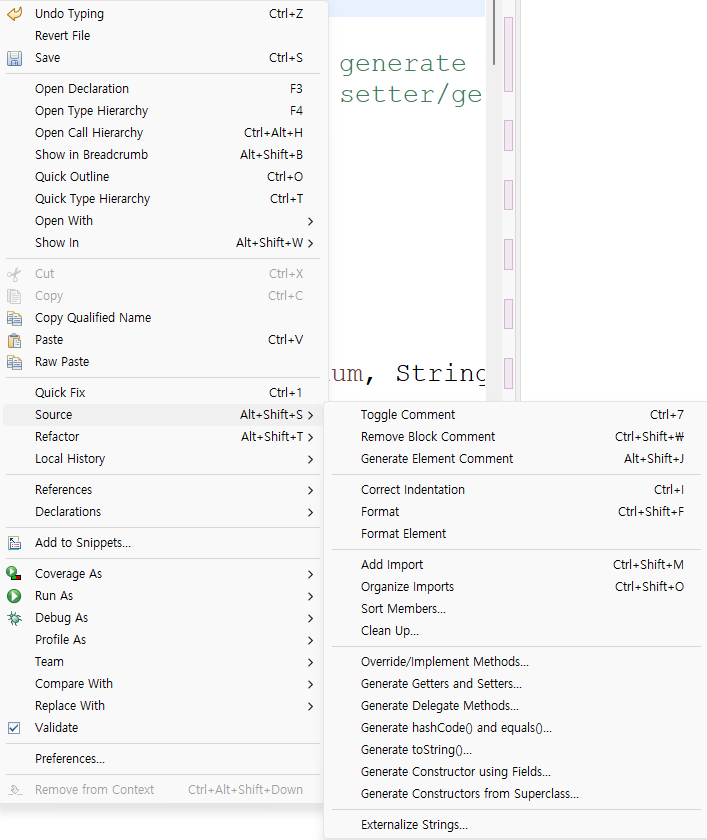Click the green Run As icon

[14, 596]
